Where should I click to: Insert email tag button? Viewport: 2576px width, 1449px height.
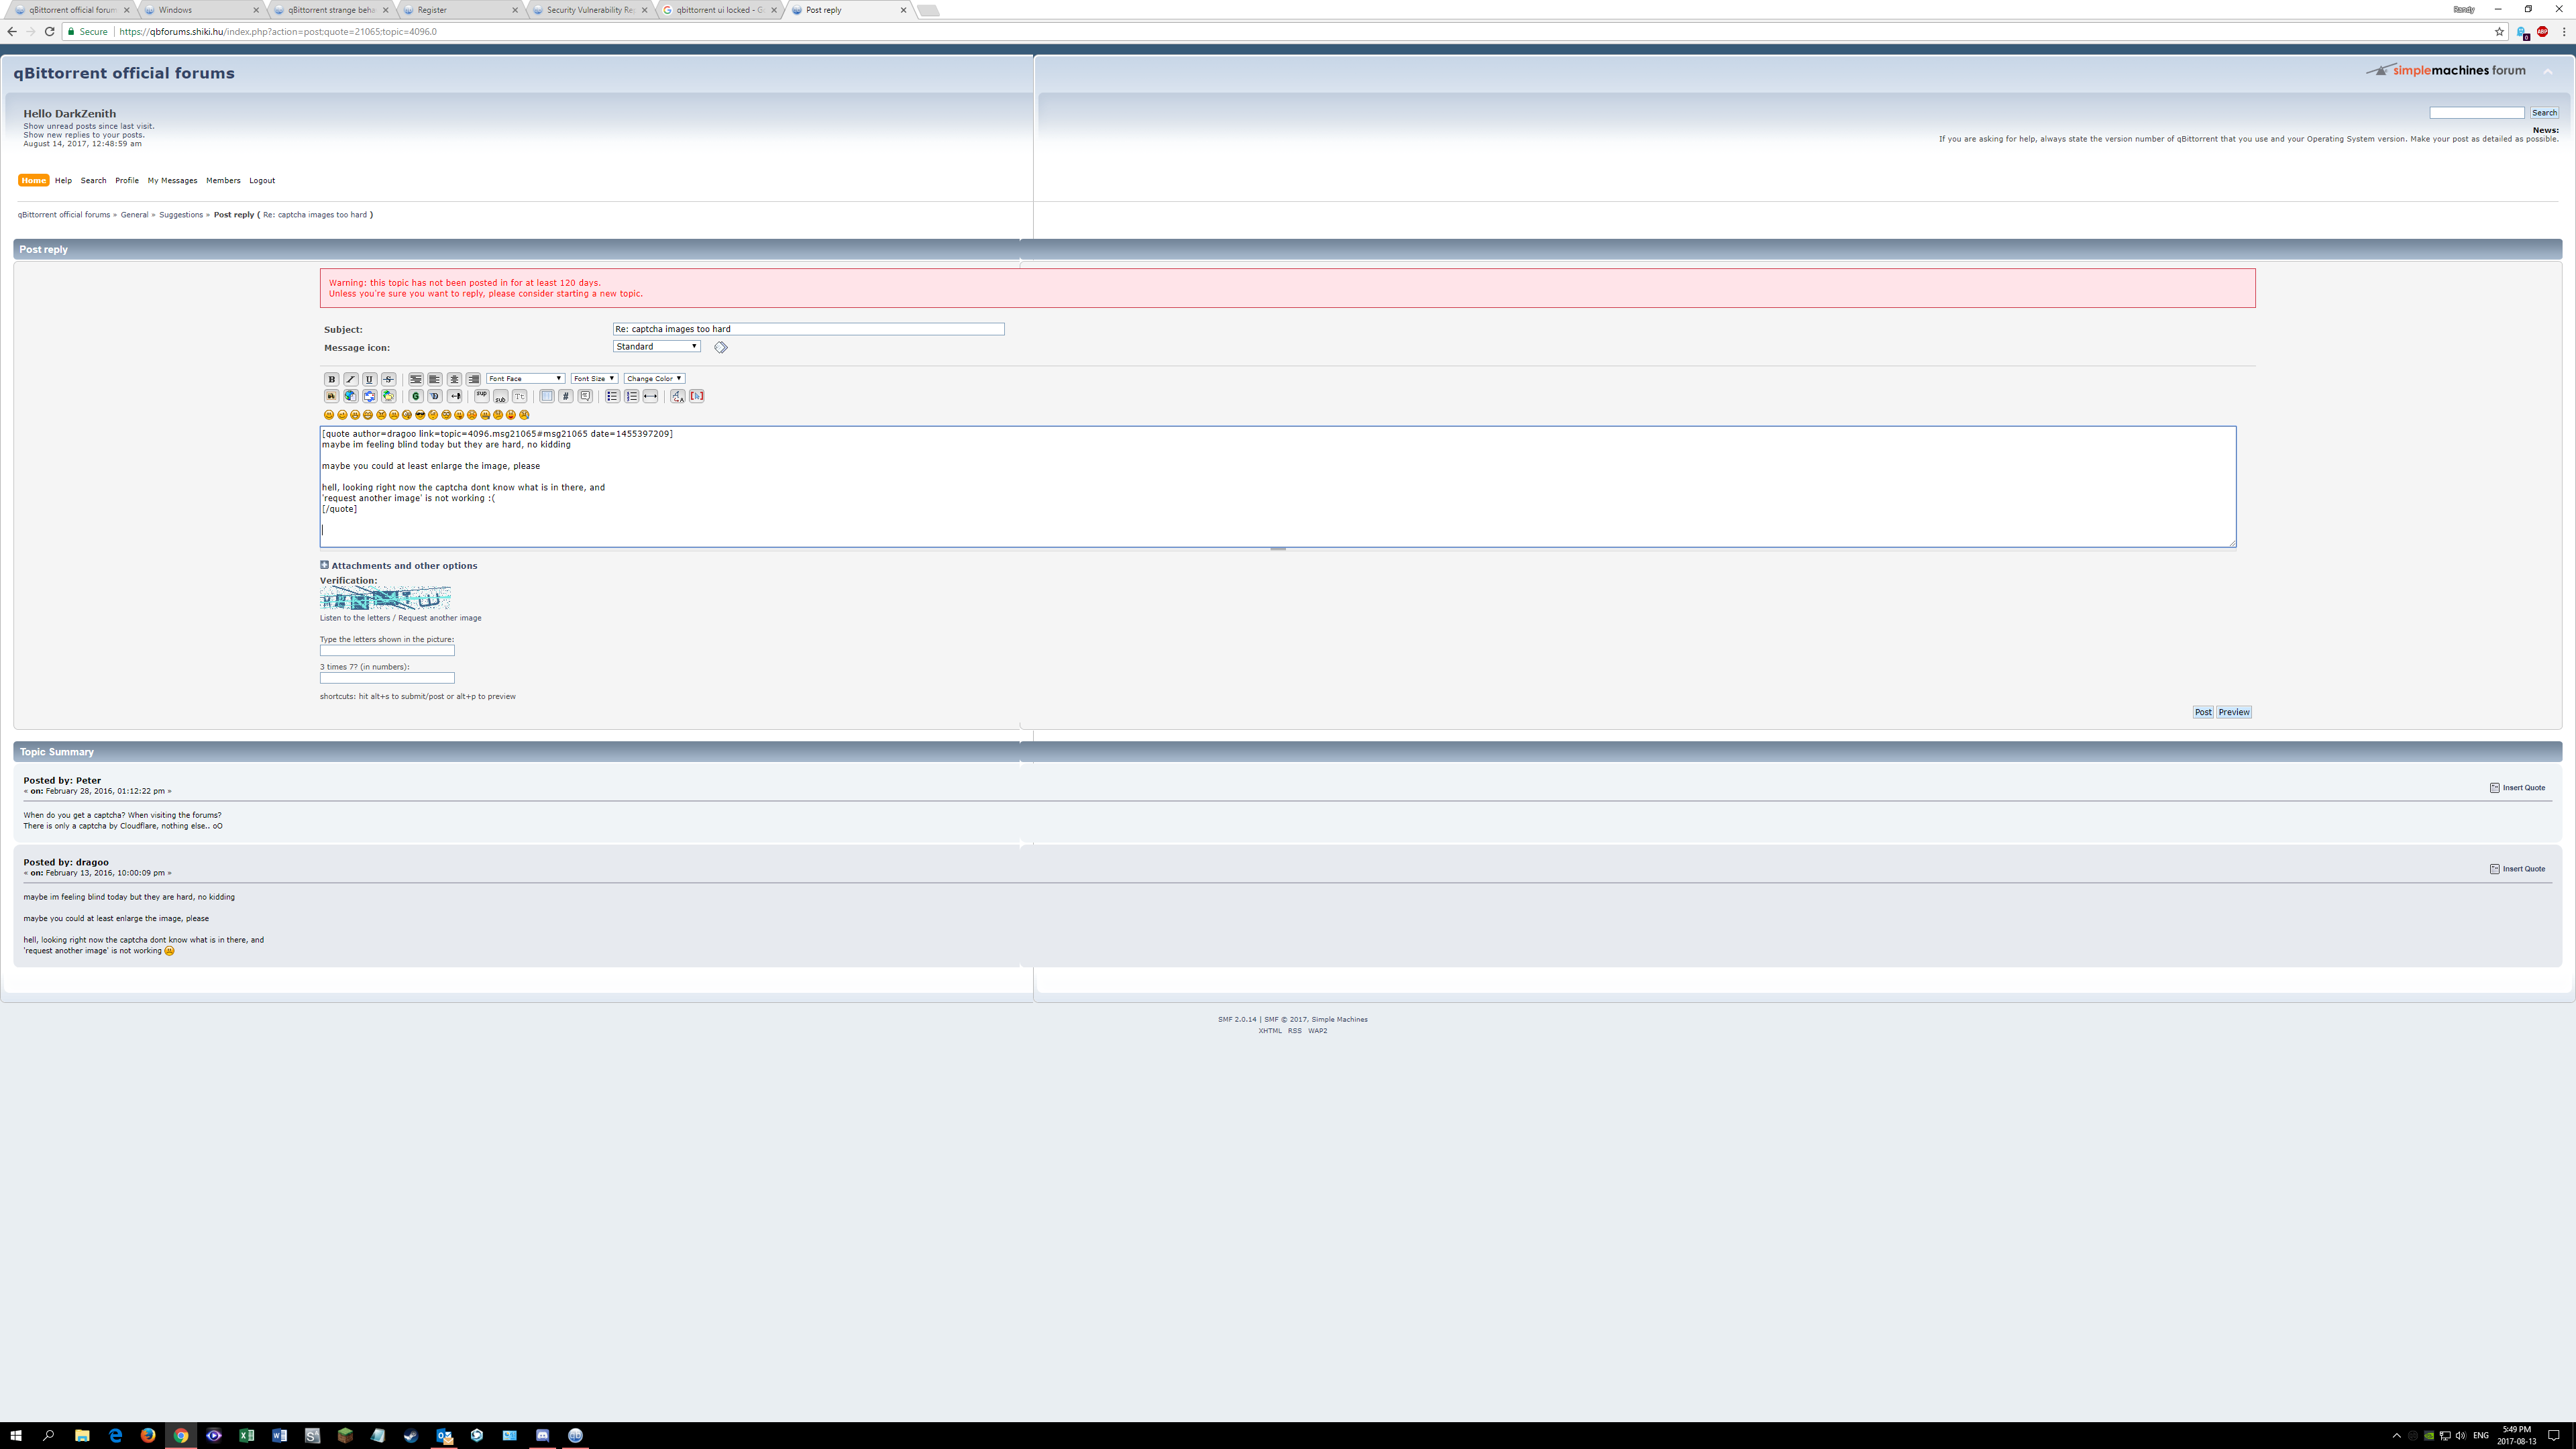point(370,396)
